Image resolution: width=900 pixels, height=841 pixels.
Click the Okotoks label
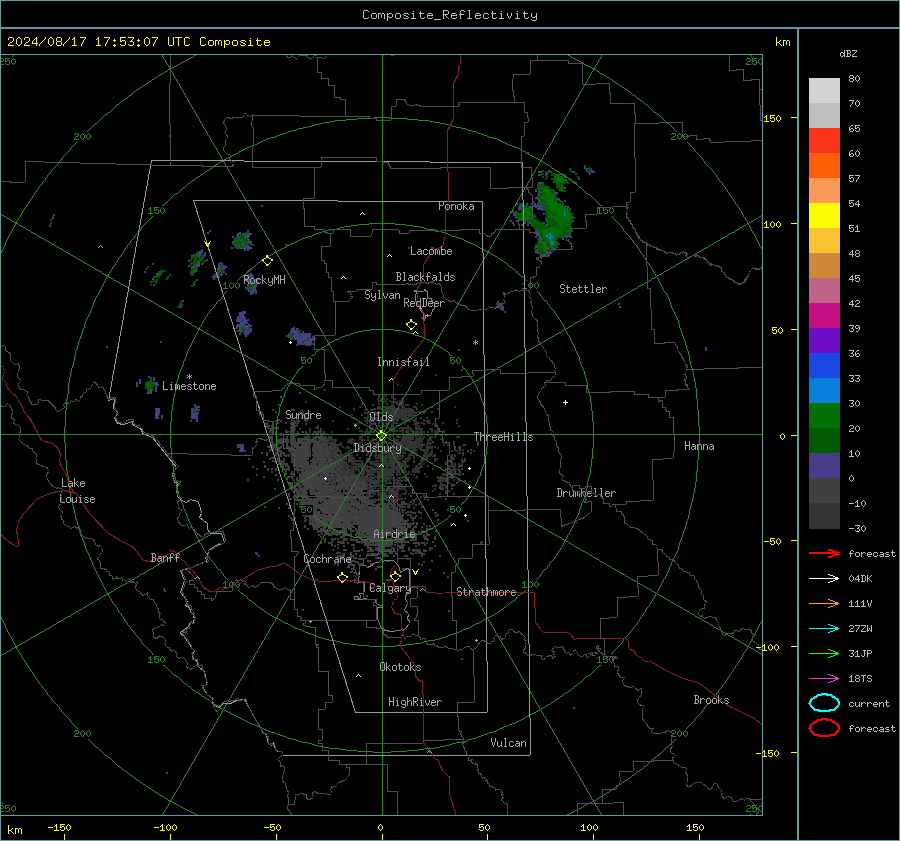pos(400,667)
